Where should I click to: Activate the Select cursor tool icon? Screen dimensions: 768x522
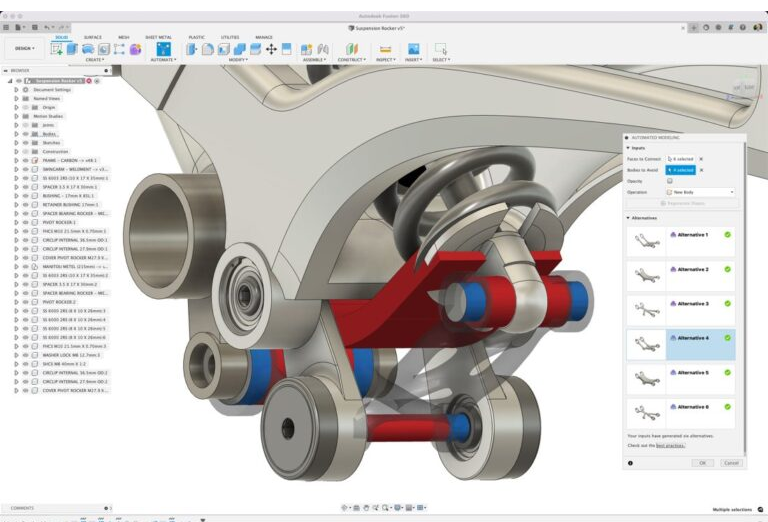coord(441,49)
